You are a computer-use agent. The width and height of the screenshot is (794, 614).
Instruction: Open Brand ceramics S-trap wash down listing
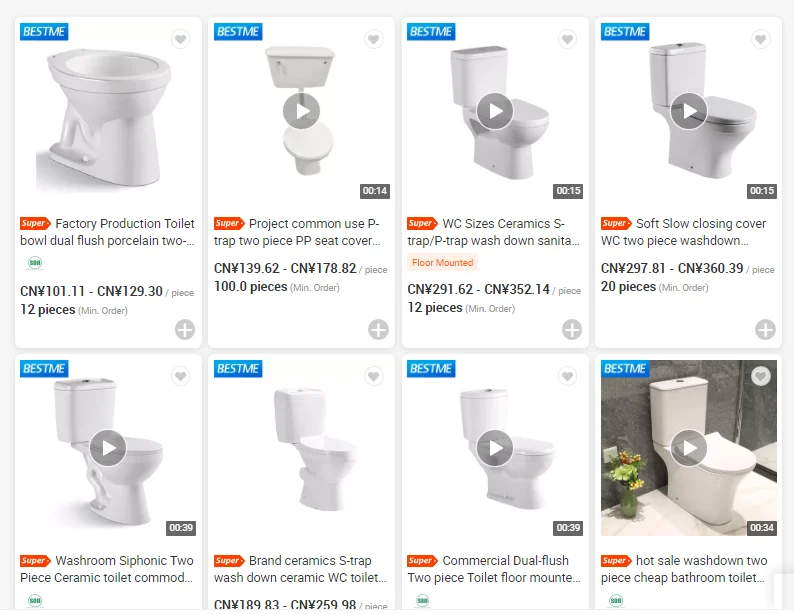tap(300, 569)
